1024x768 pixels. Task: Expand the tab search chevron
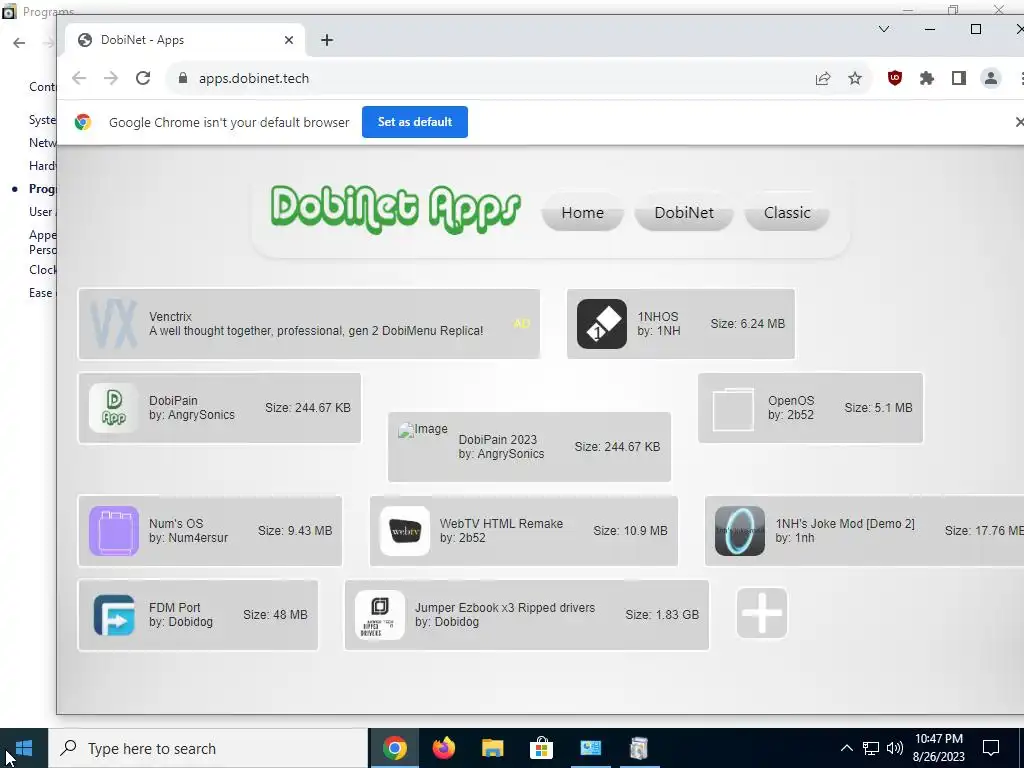884,29
